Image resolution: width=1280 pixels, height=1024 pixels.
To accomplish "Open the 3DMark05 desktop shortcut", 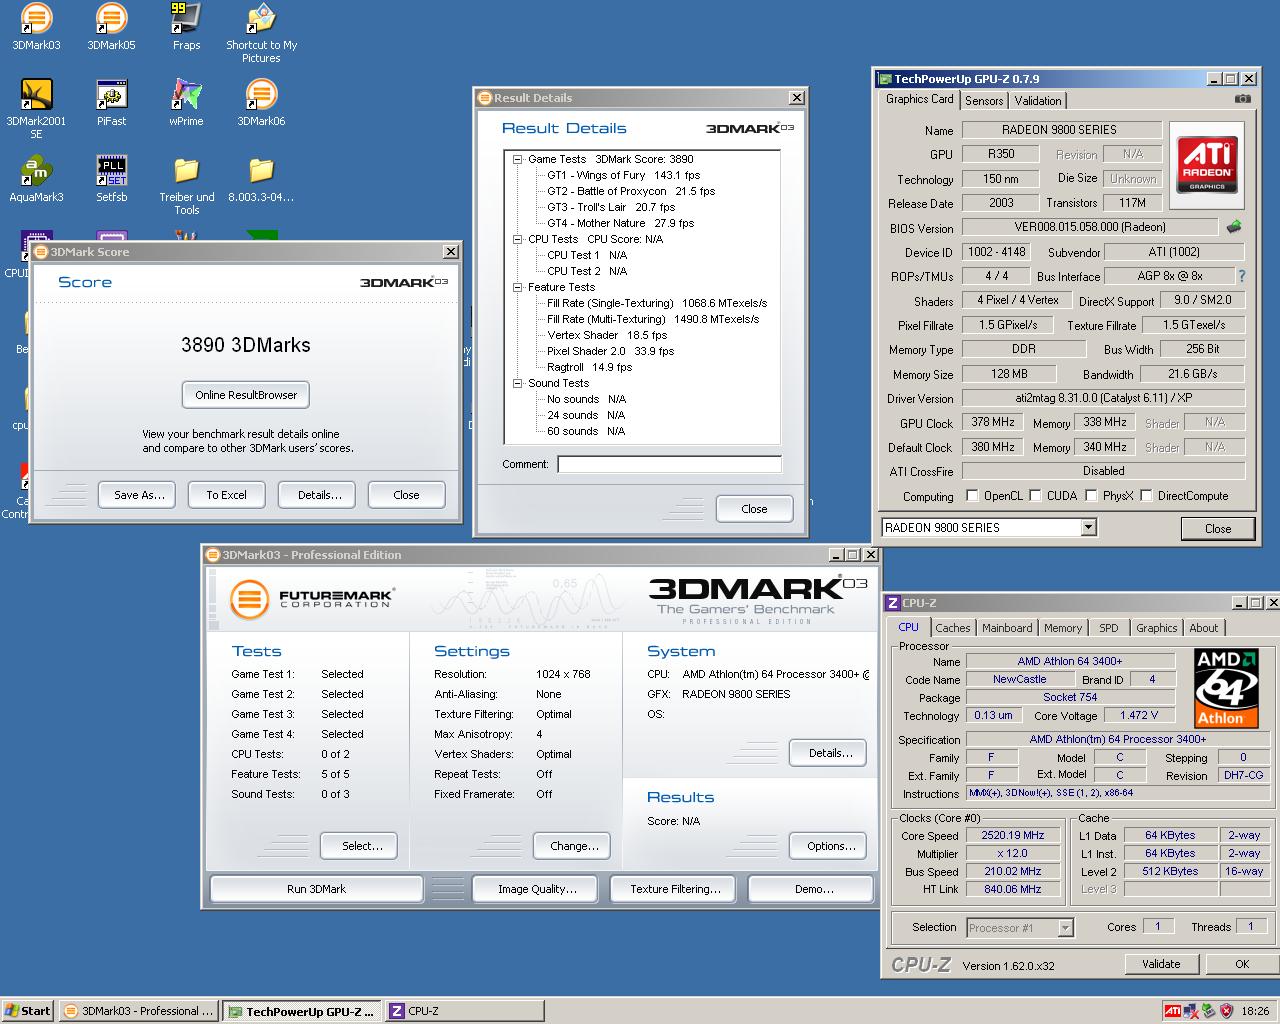I will 111,19.
